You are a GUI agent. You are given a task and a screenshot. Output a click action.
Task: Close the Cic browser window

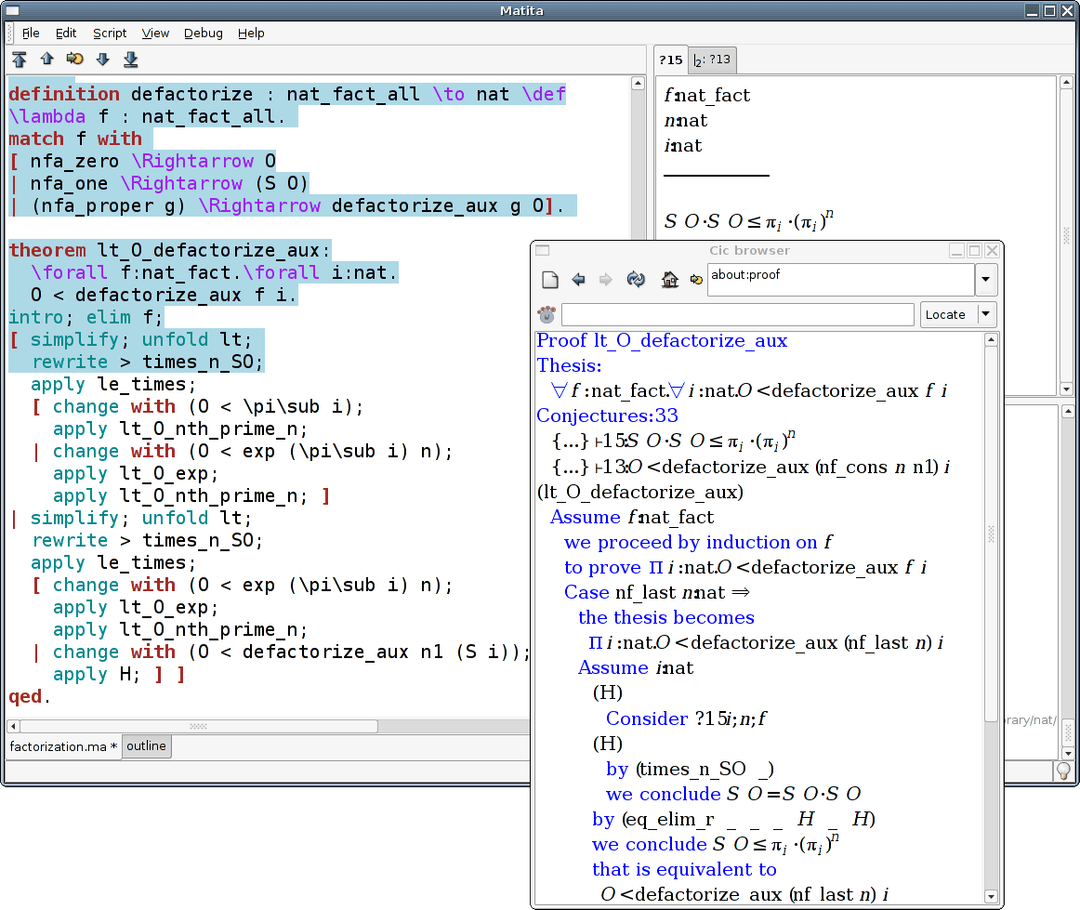click(992, 251)
